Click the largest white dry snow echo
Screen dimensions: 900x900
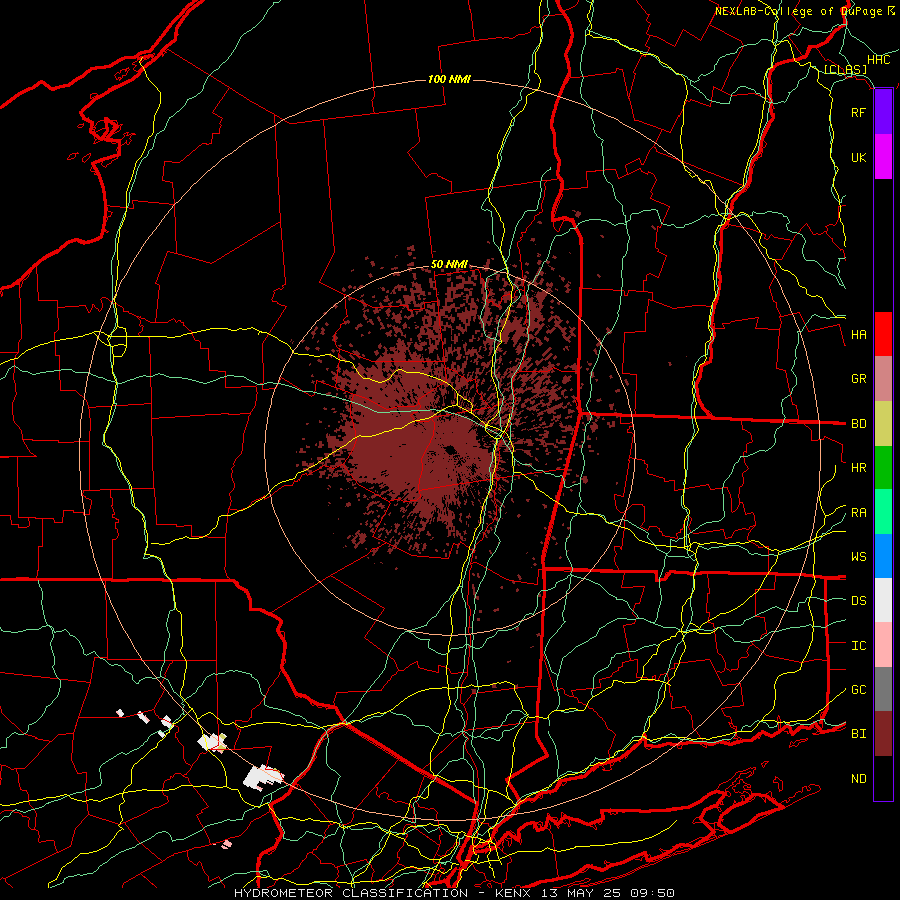pyautogui.click(x=263, y=777)
